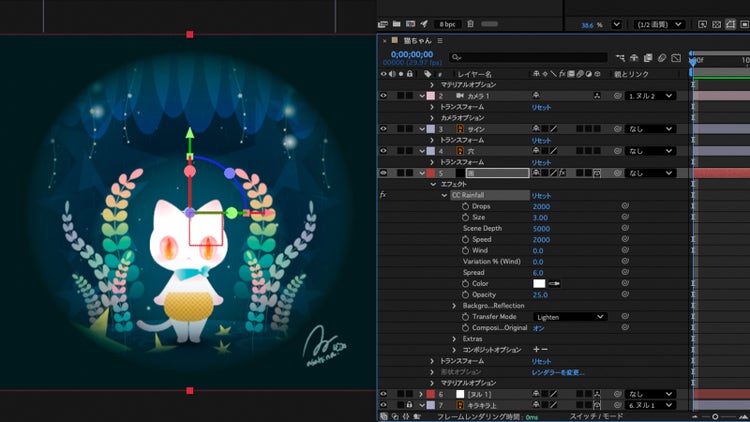Image resolution: width=750 pixels, height=422 pixels.
Task: Unlock the キラキラ上 layer lock switch
Action: [x=409, y=405]
